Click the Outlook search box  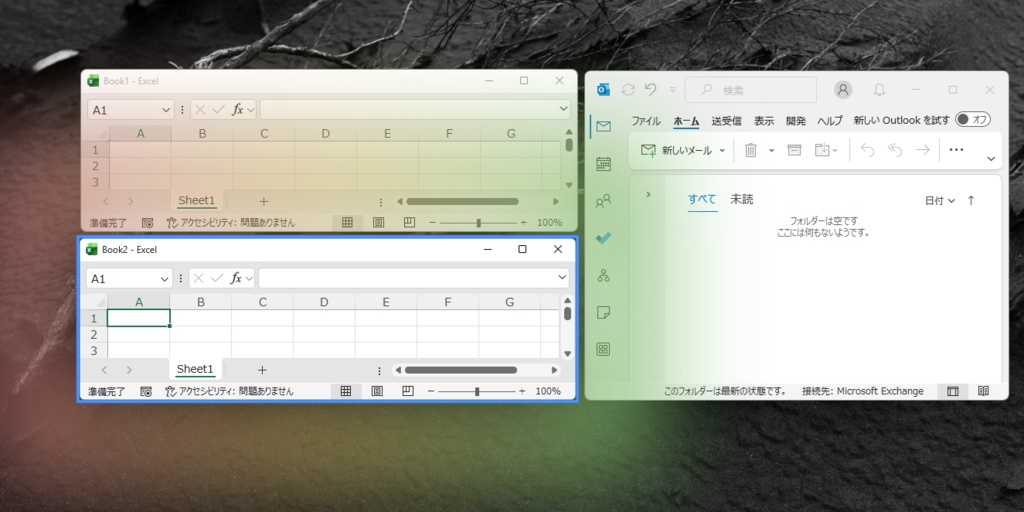tap(750, 90)
